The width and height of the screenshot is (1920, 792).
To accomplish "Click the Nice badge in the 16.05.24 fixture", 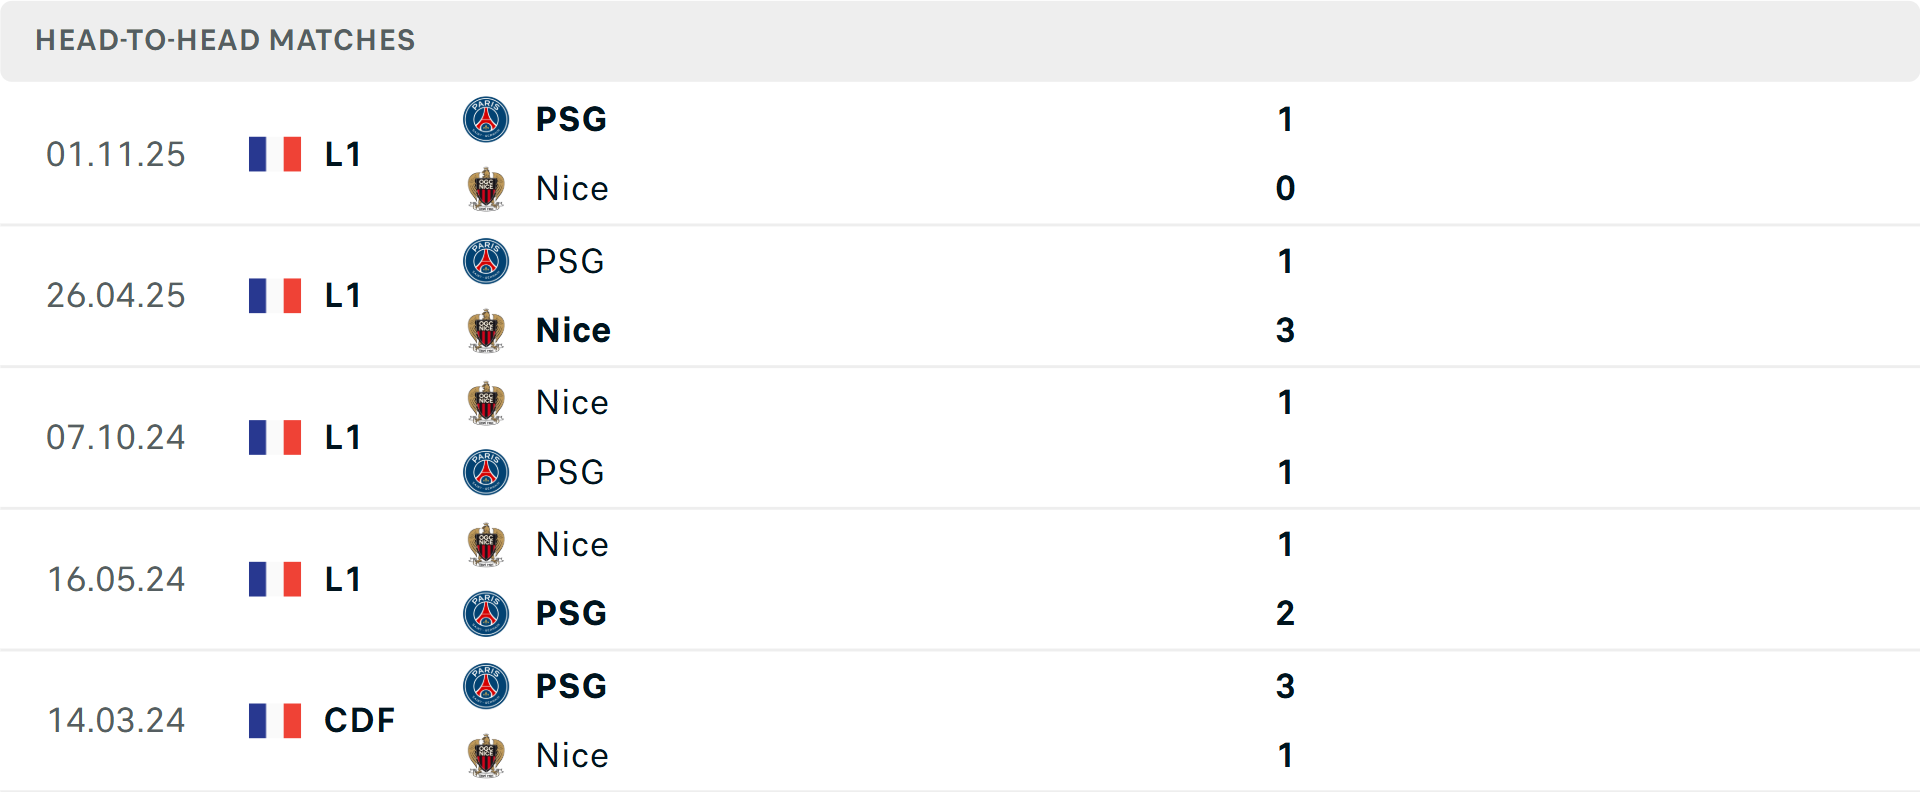I will 487,544.
